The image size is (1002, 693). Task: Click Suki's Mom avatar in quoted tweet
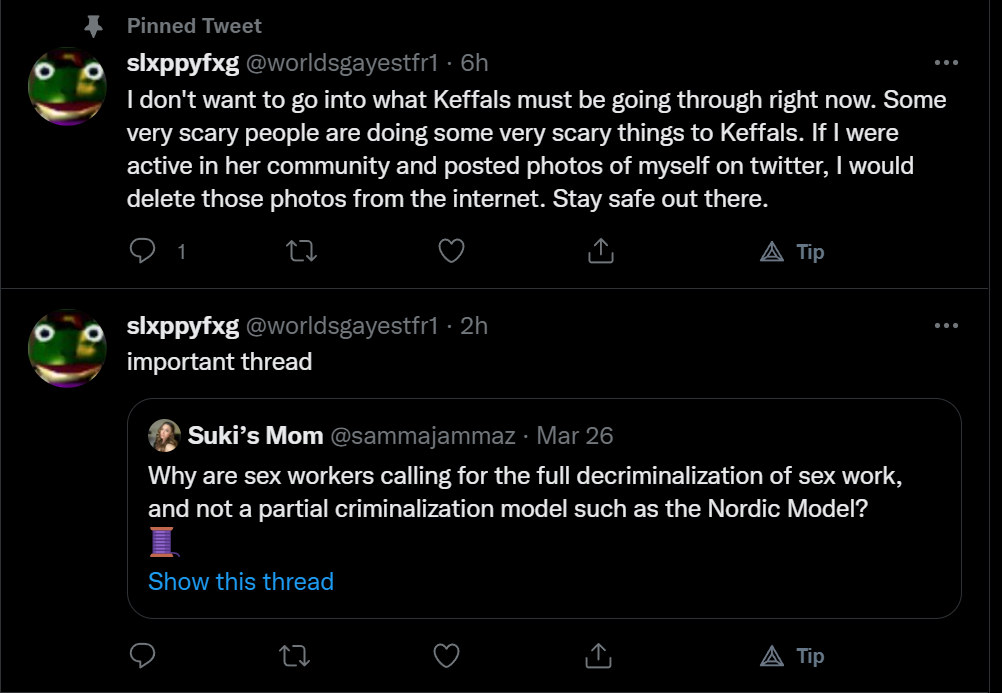click(164, 436)
